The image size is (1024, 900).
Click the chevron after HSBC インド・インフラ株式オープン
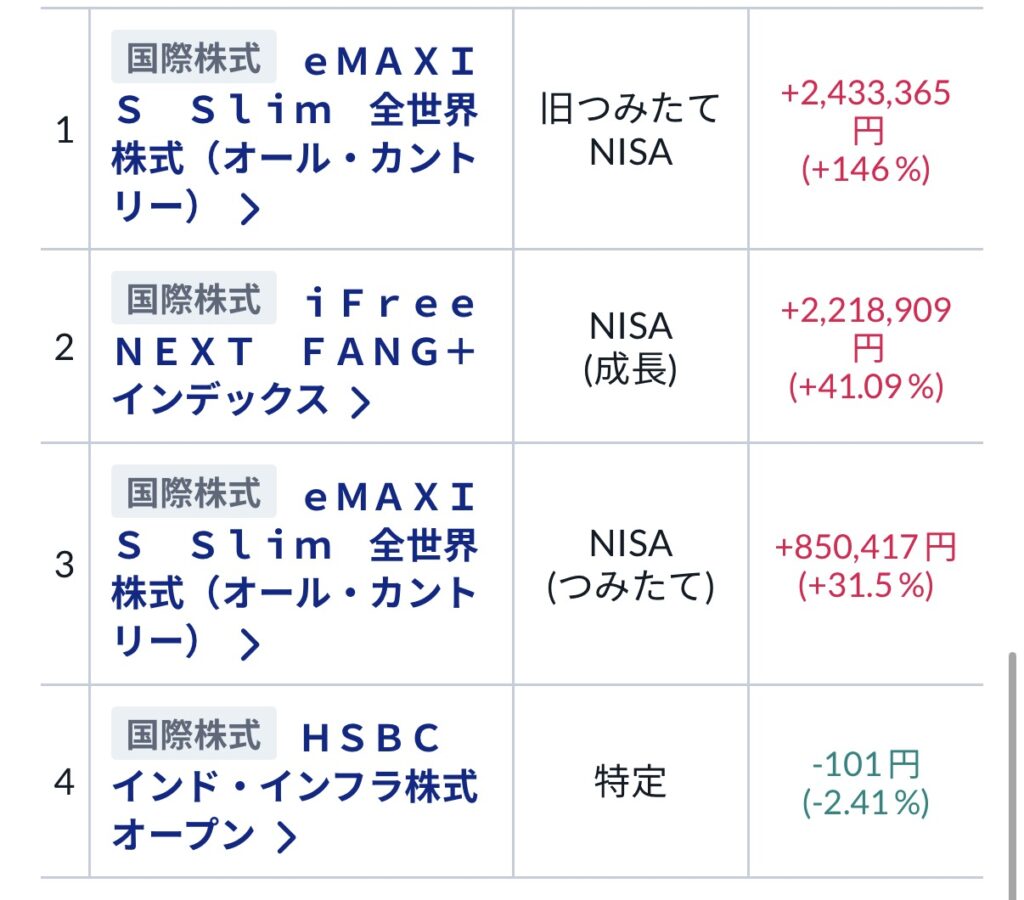[x=286, y=838]
